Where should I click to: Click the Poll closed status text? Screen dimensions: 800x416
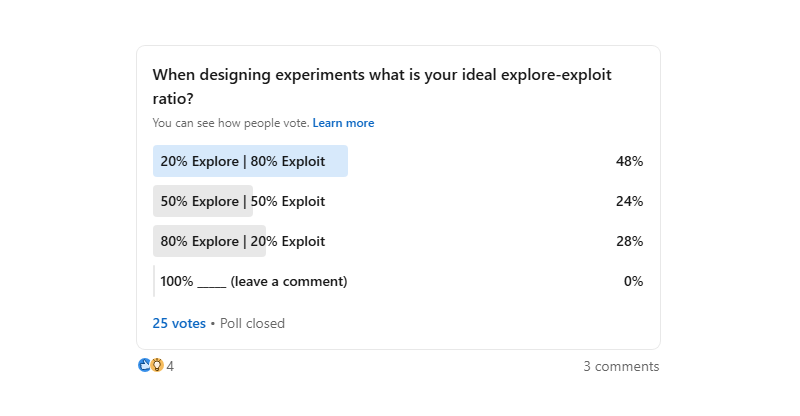click(x=252, y=323)
